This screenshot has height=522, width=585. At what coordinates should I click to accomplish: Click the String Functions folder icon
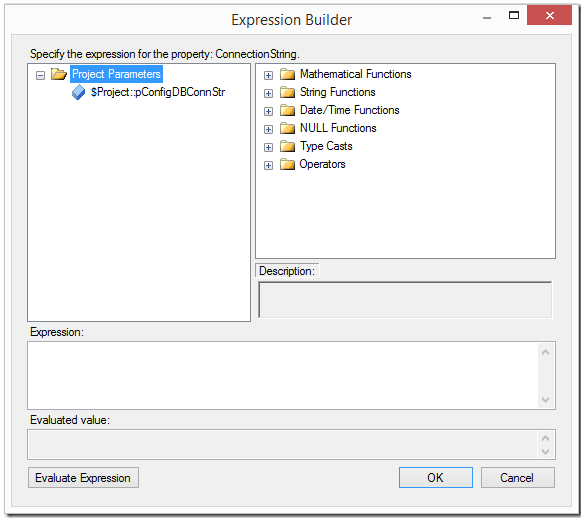287,92
